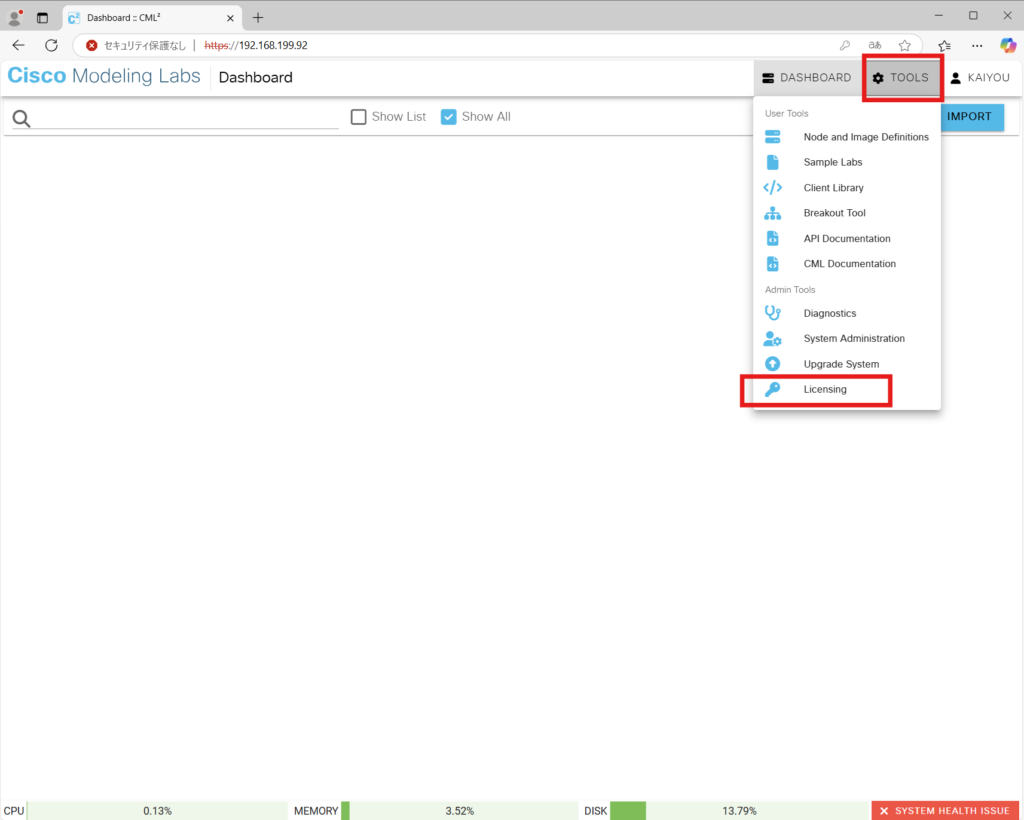Click the Node and Image Definitions icon
Image resolution: width=1024 pixels, height=820 pixels.
[773, 137]
